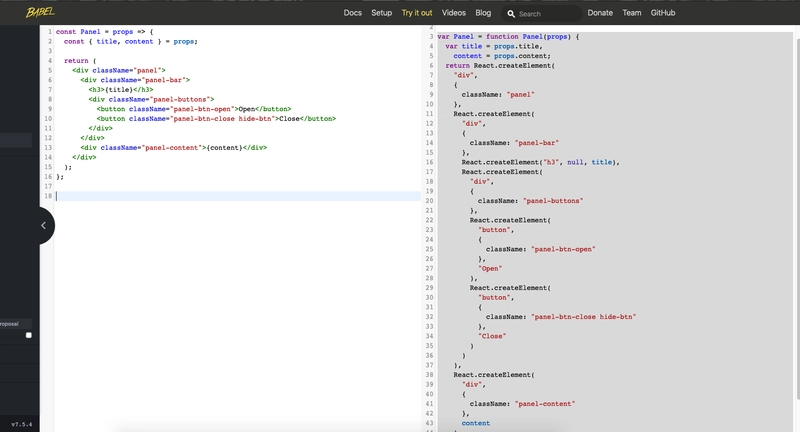Click the <h3>{title}</h3> line
Image resolution: width=800 pixels, height=432 pixels.
click(120, 90)
